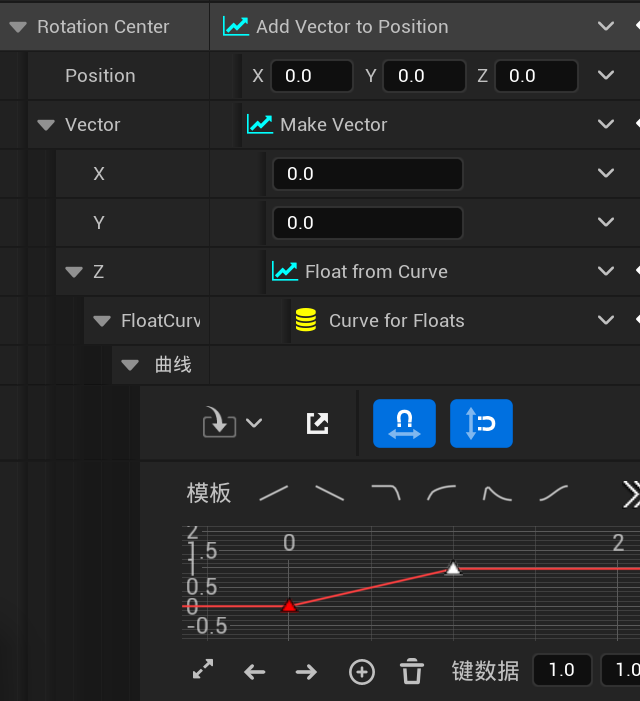Viewport: 640px width, 701px height.
Task: Toggle horizontal snapping button
Action: (404, 423)
